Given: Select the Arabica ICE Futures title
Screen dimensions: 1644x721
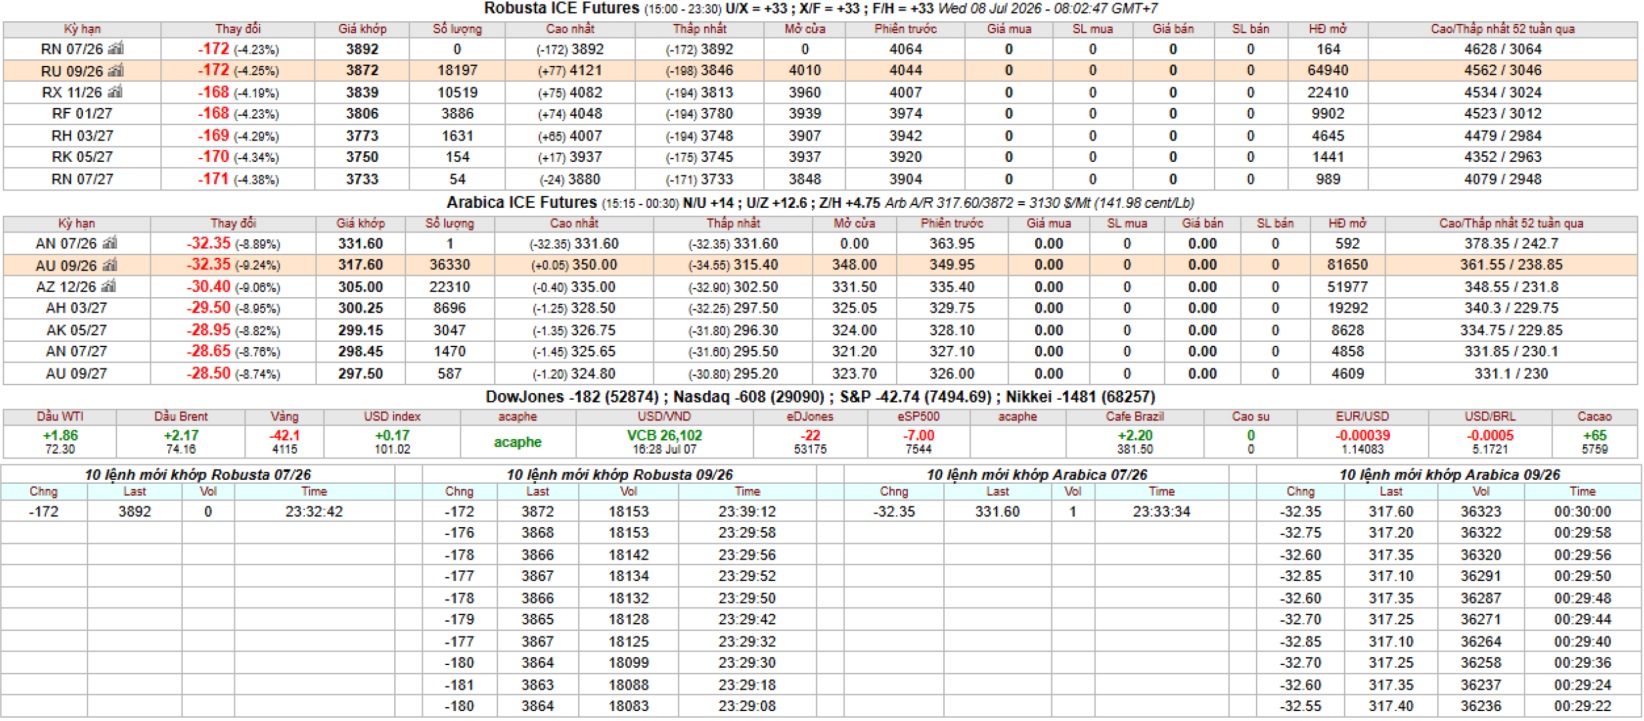Looking at the screenshot, I should pyautogui.click(x=521, y=202).
